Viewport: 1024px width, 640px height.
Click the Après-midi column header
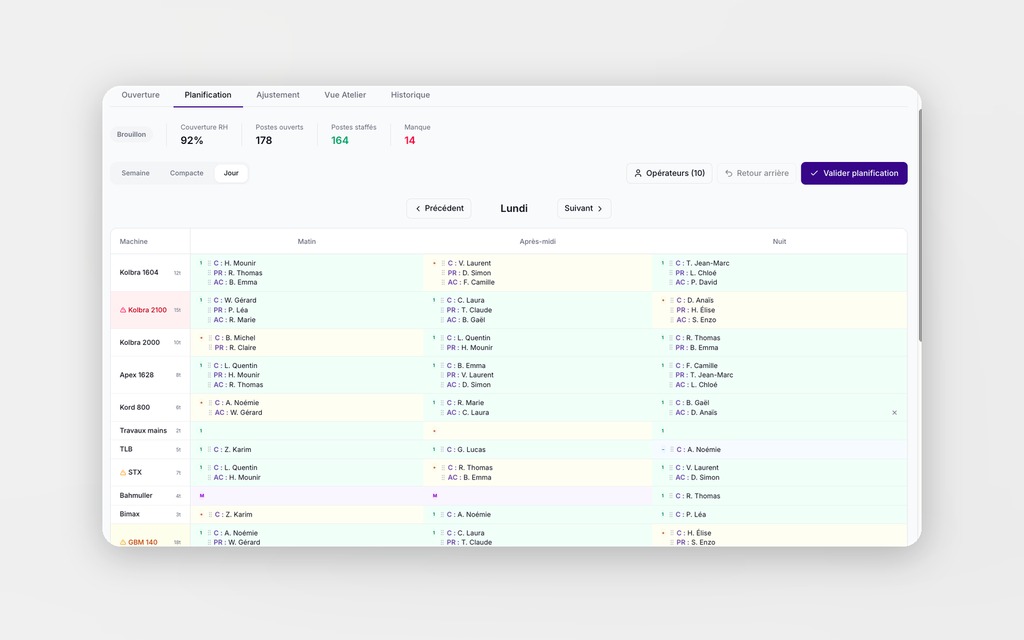pyautogui.click(x=537, y=242)
